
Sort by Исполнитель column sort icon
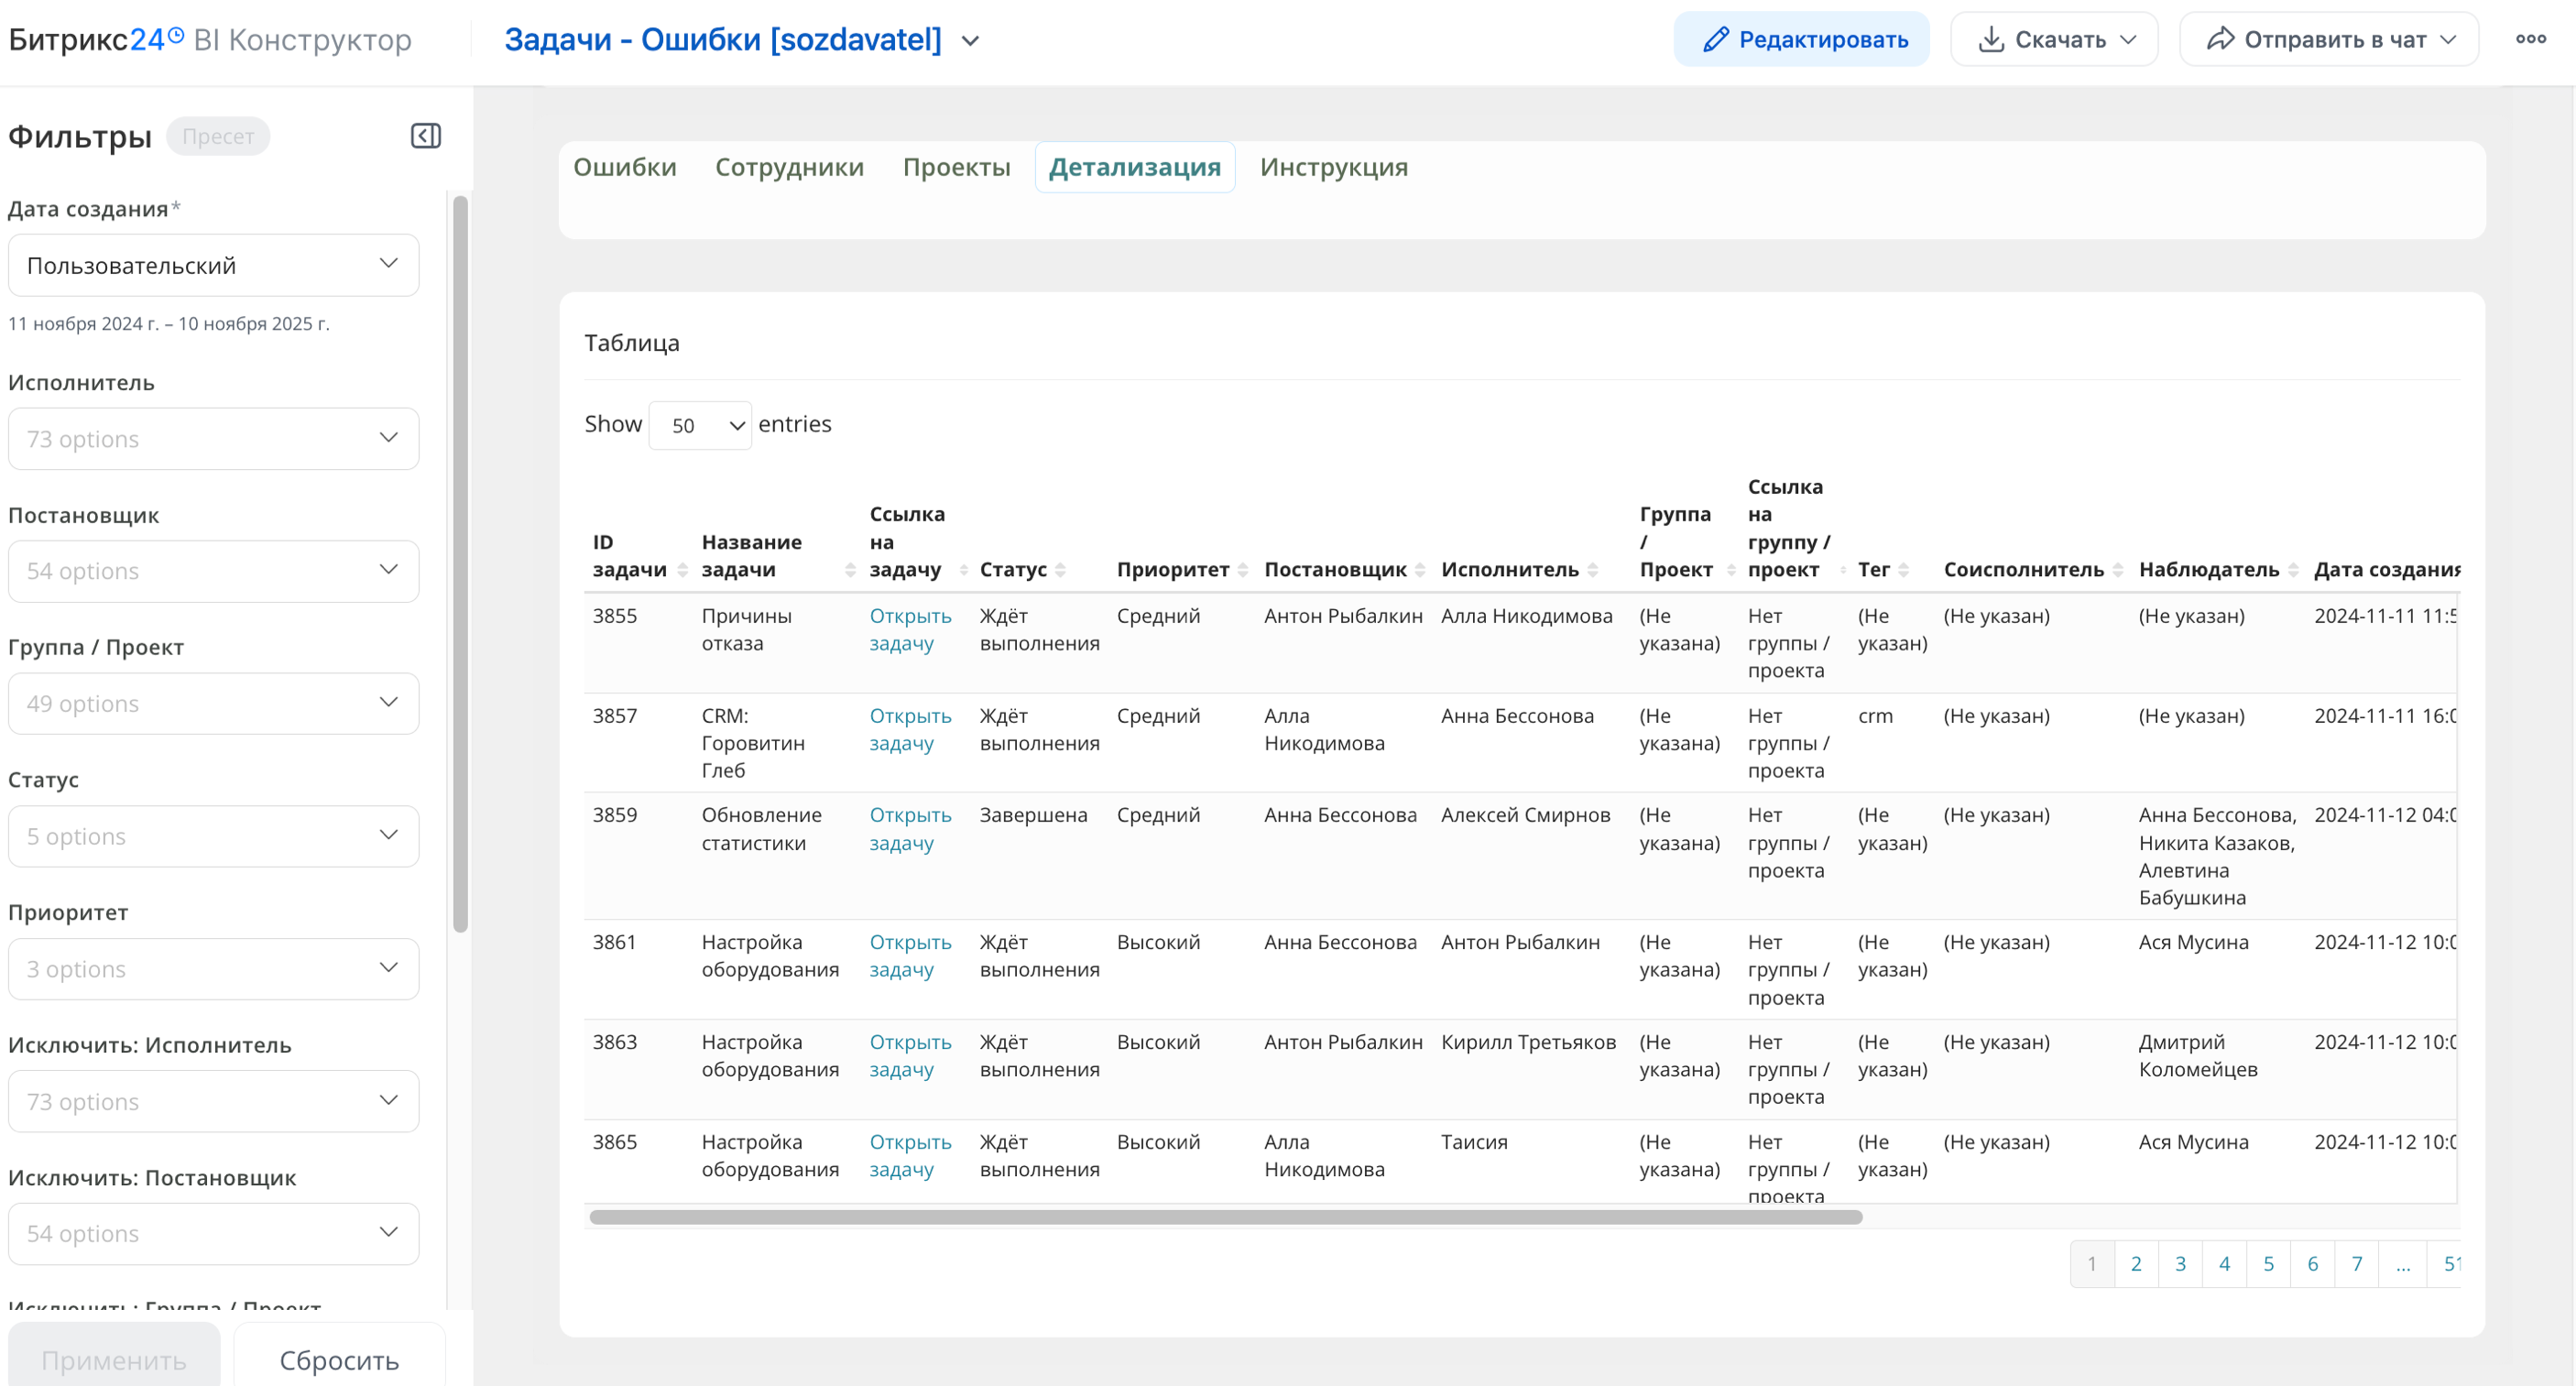(1592, 570)
